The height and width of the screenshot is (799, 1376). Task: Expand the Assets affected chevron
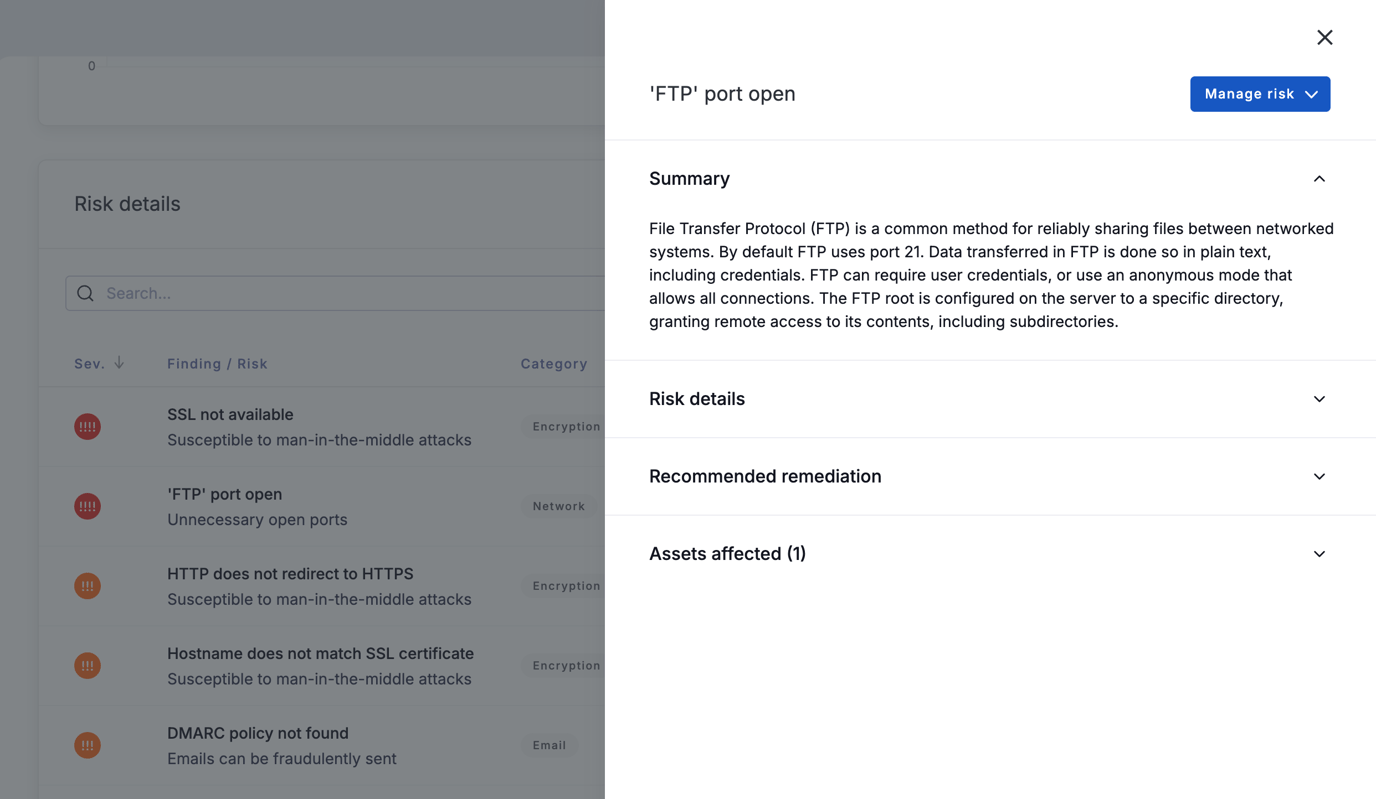point(1319,554)
